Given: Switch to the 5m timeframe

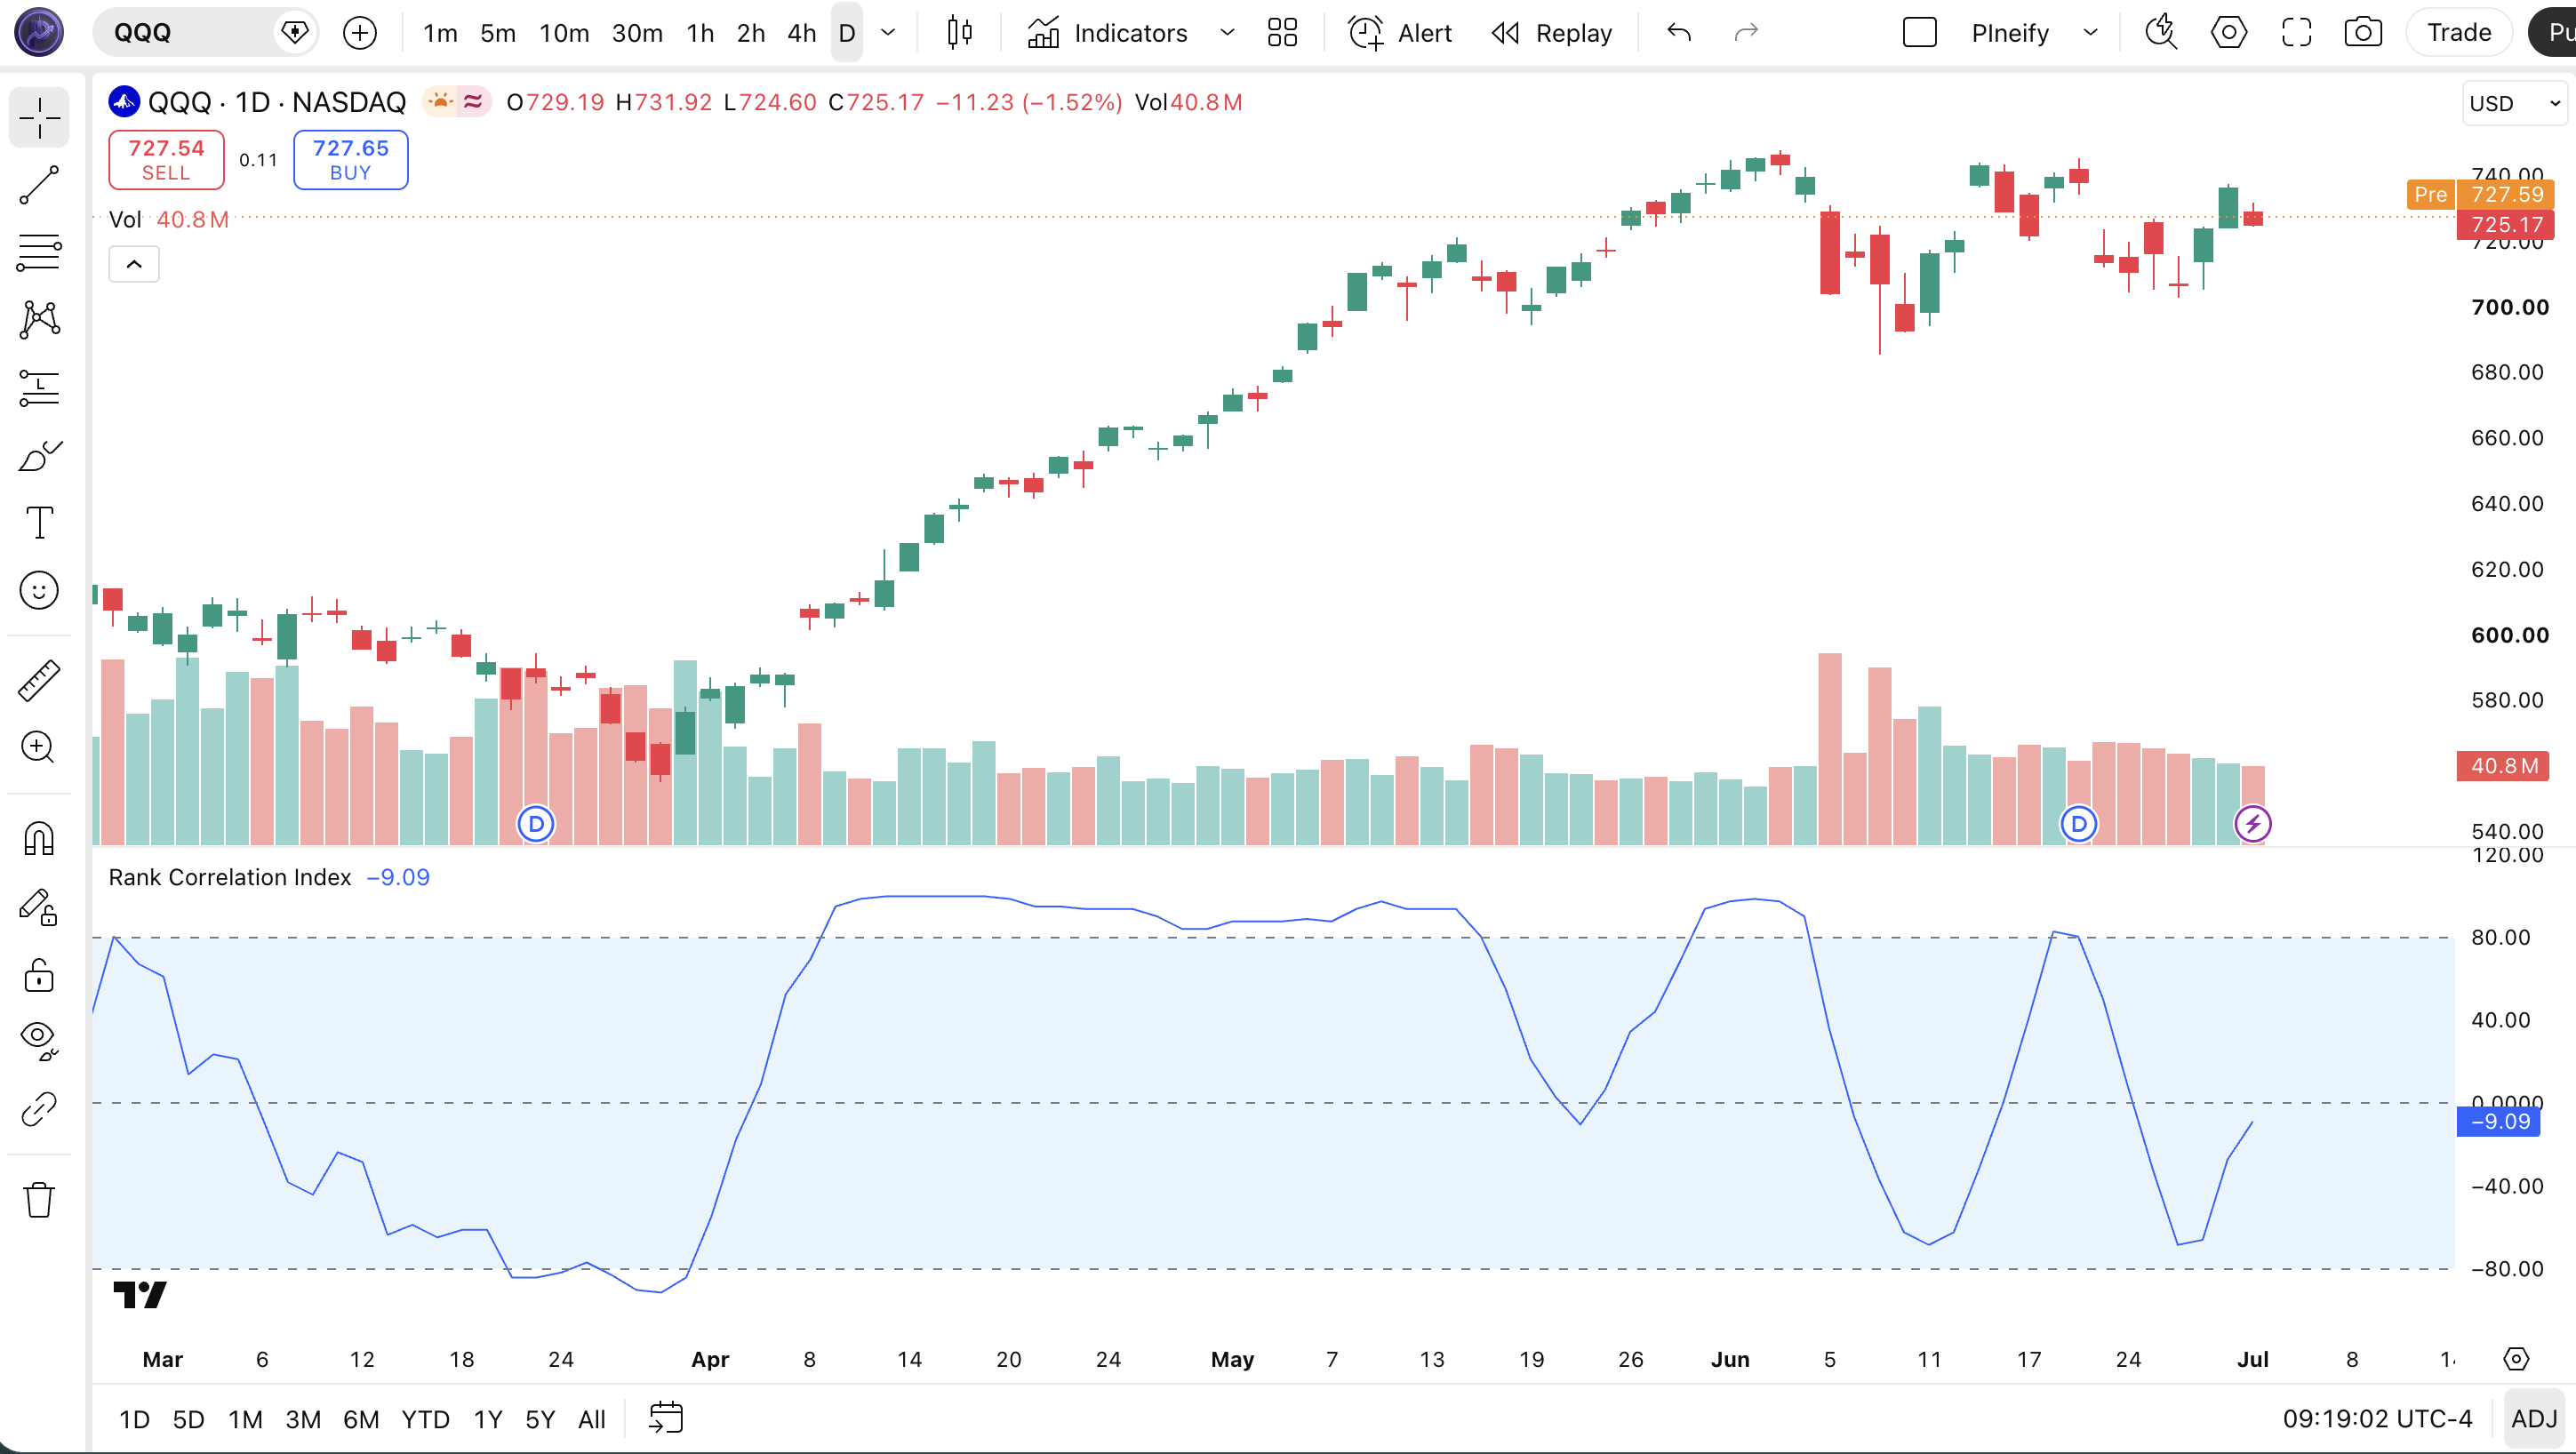Looking at the screenshot, I should [498, 32].
